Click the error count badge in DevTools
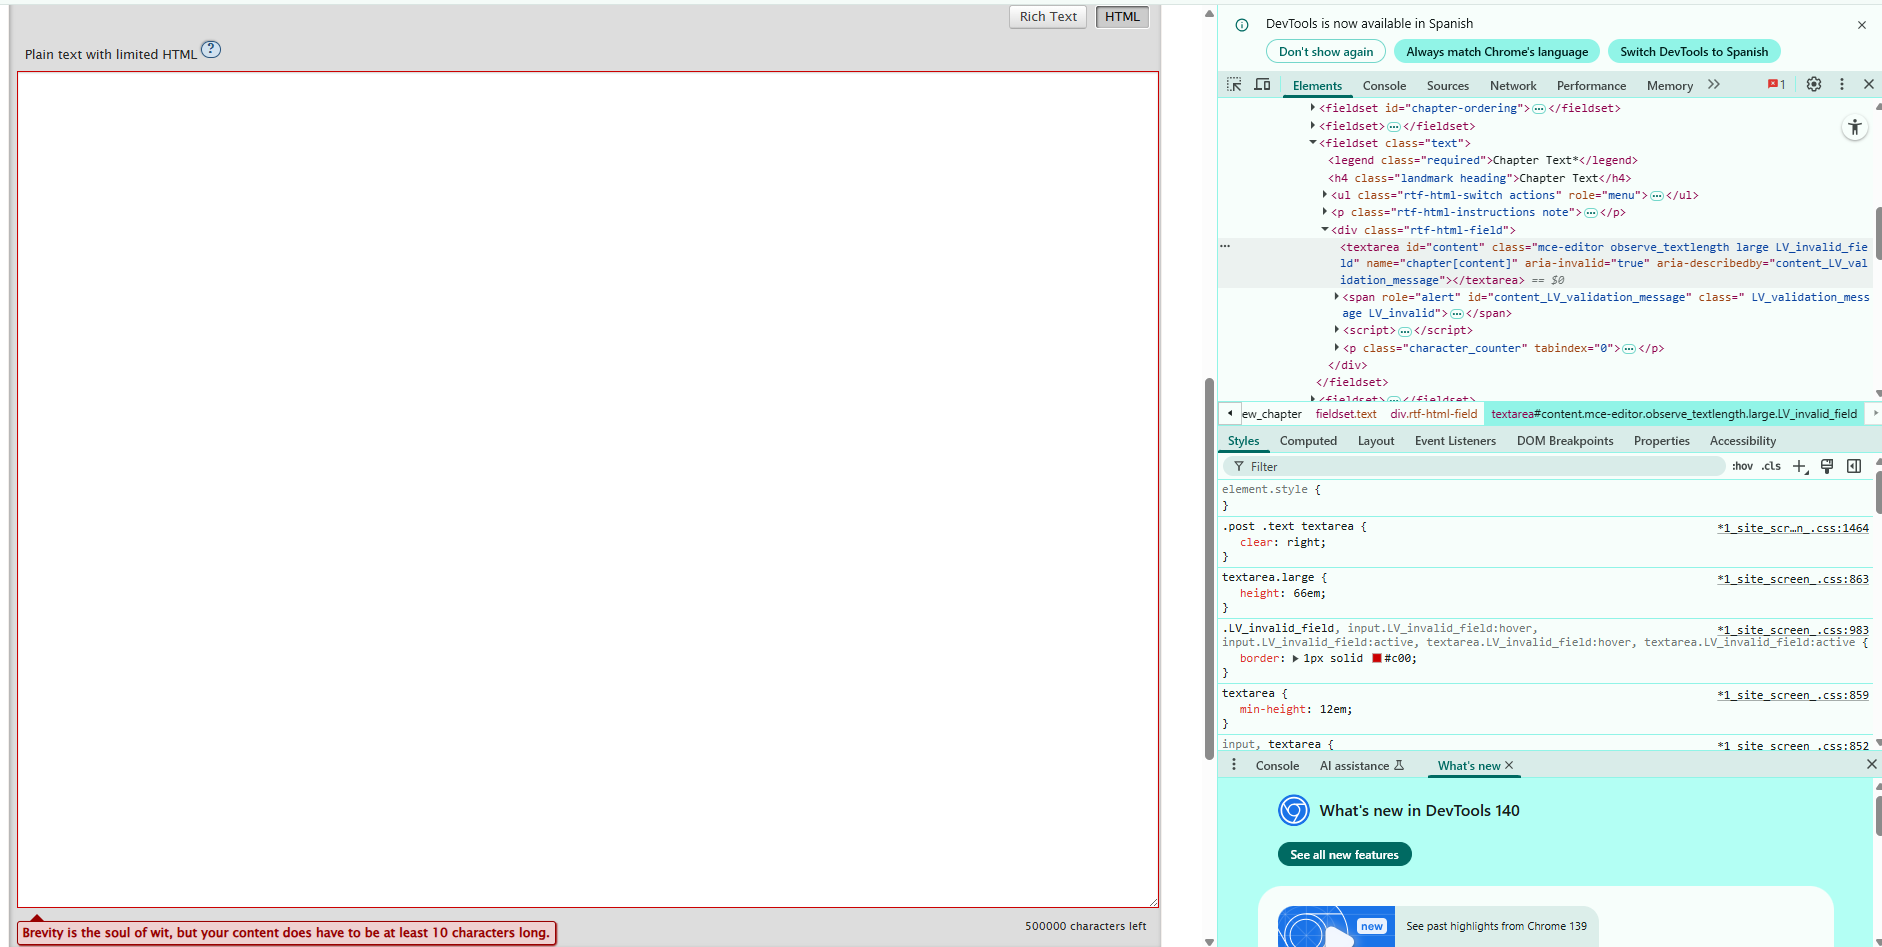The image size is (1882, 947). click(x=1776, y=85)
